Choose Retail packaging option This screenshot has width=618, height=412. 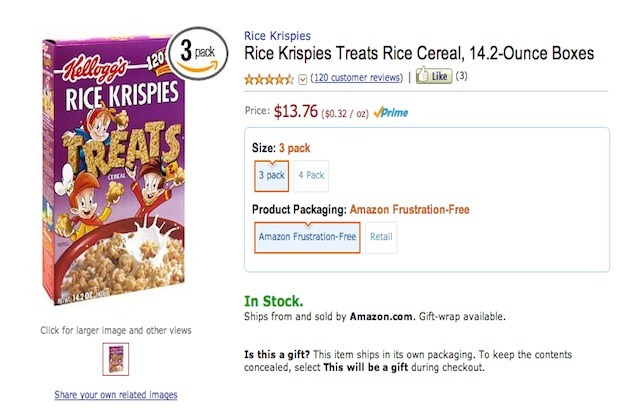[x=381, y=237]
